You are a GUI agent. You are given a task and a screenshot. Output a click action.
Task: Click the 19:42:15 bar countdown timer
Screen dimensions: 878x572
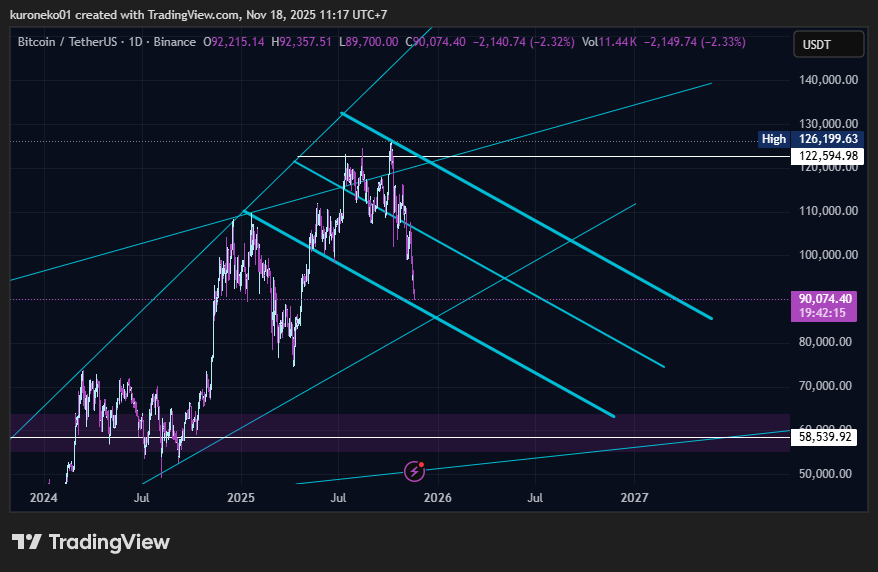(822, 313)
